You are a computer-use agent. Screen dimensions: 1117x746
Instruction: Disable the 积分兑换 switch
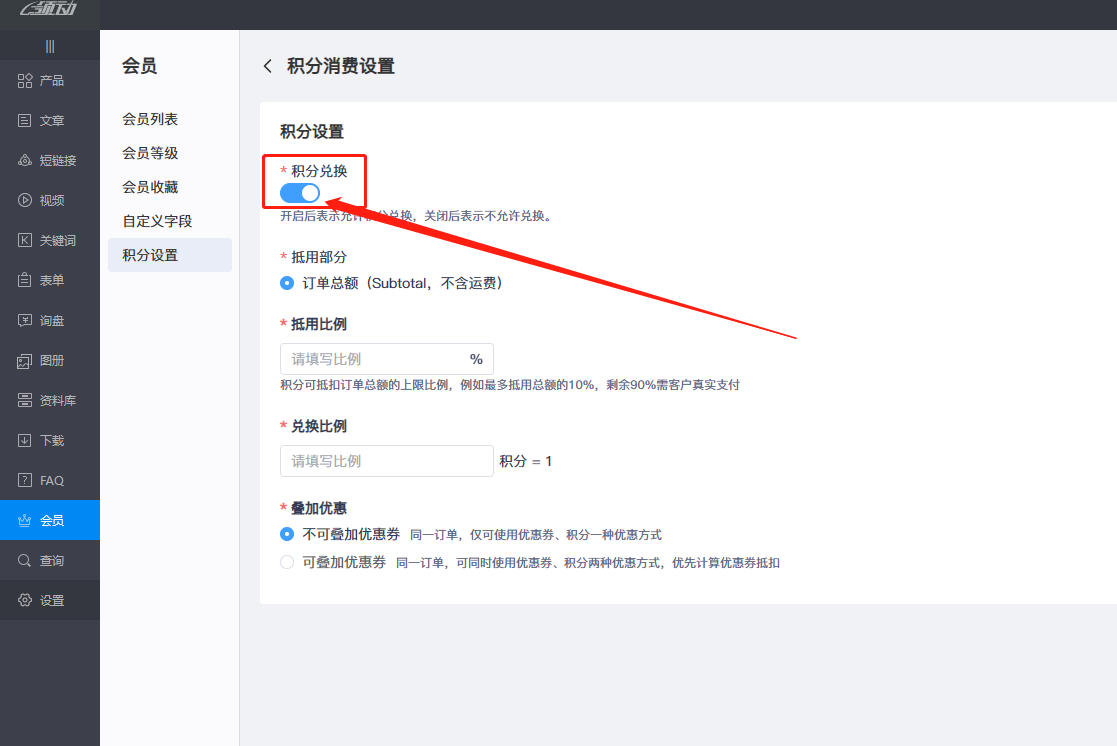click(298, 192)
